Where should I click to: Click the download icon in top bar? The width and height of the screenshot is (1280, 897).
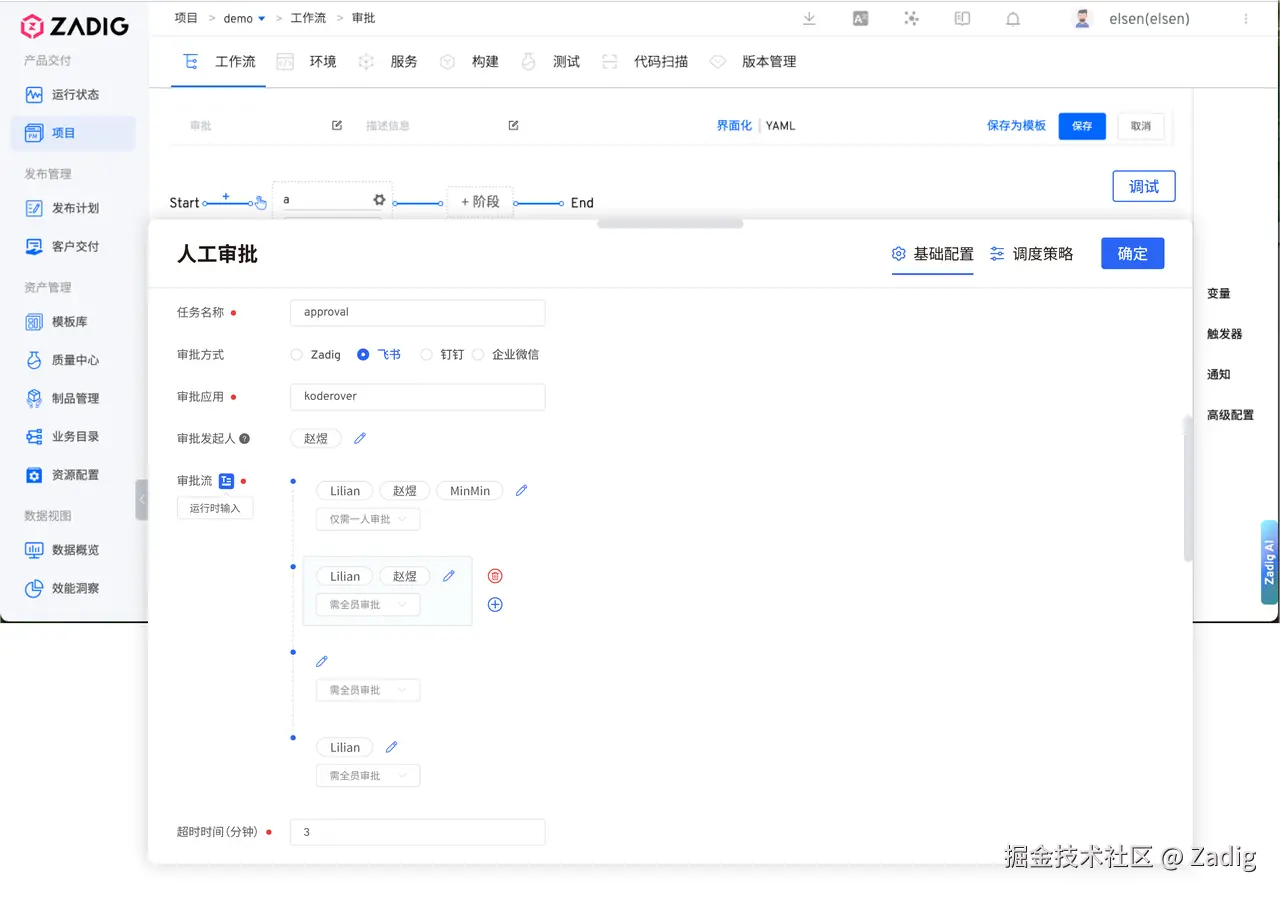coord(809,18)
